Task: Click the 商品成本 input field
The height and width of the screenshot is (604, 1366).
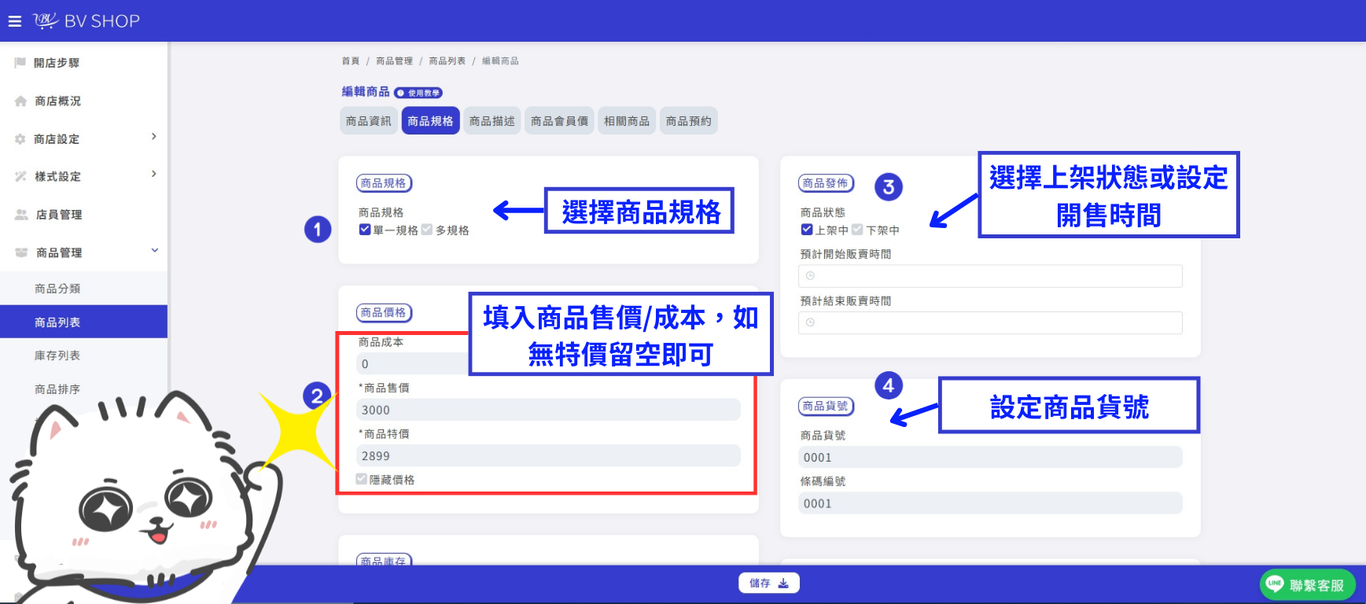Action: coord(413,364)
